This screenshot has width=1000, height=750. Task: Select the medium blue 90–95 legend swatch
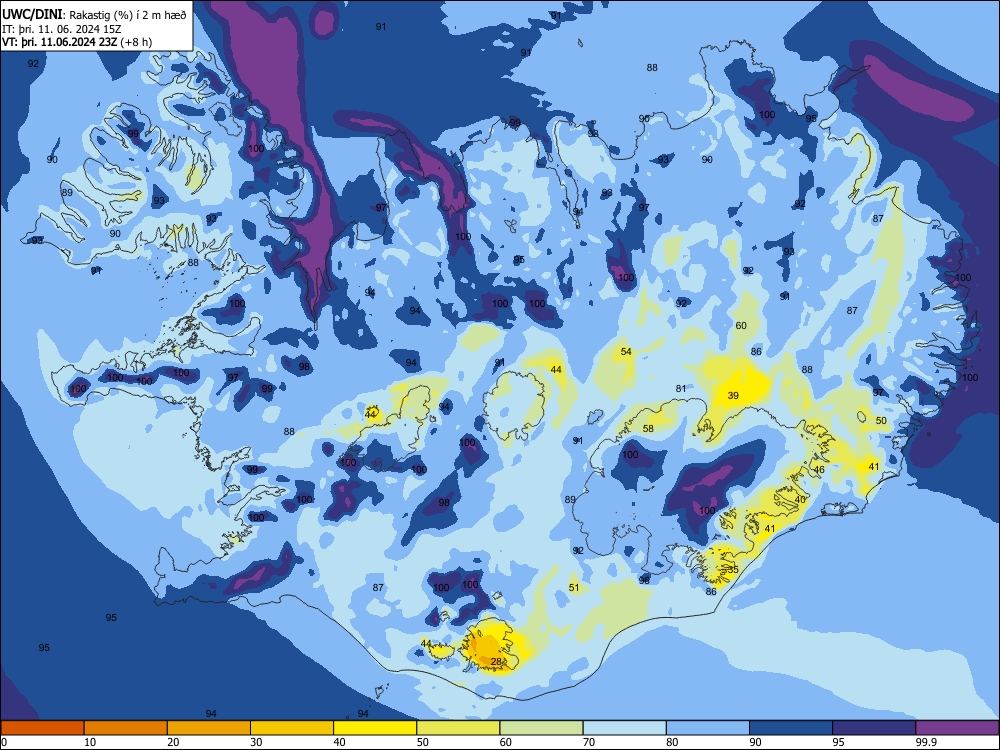791,728
